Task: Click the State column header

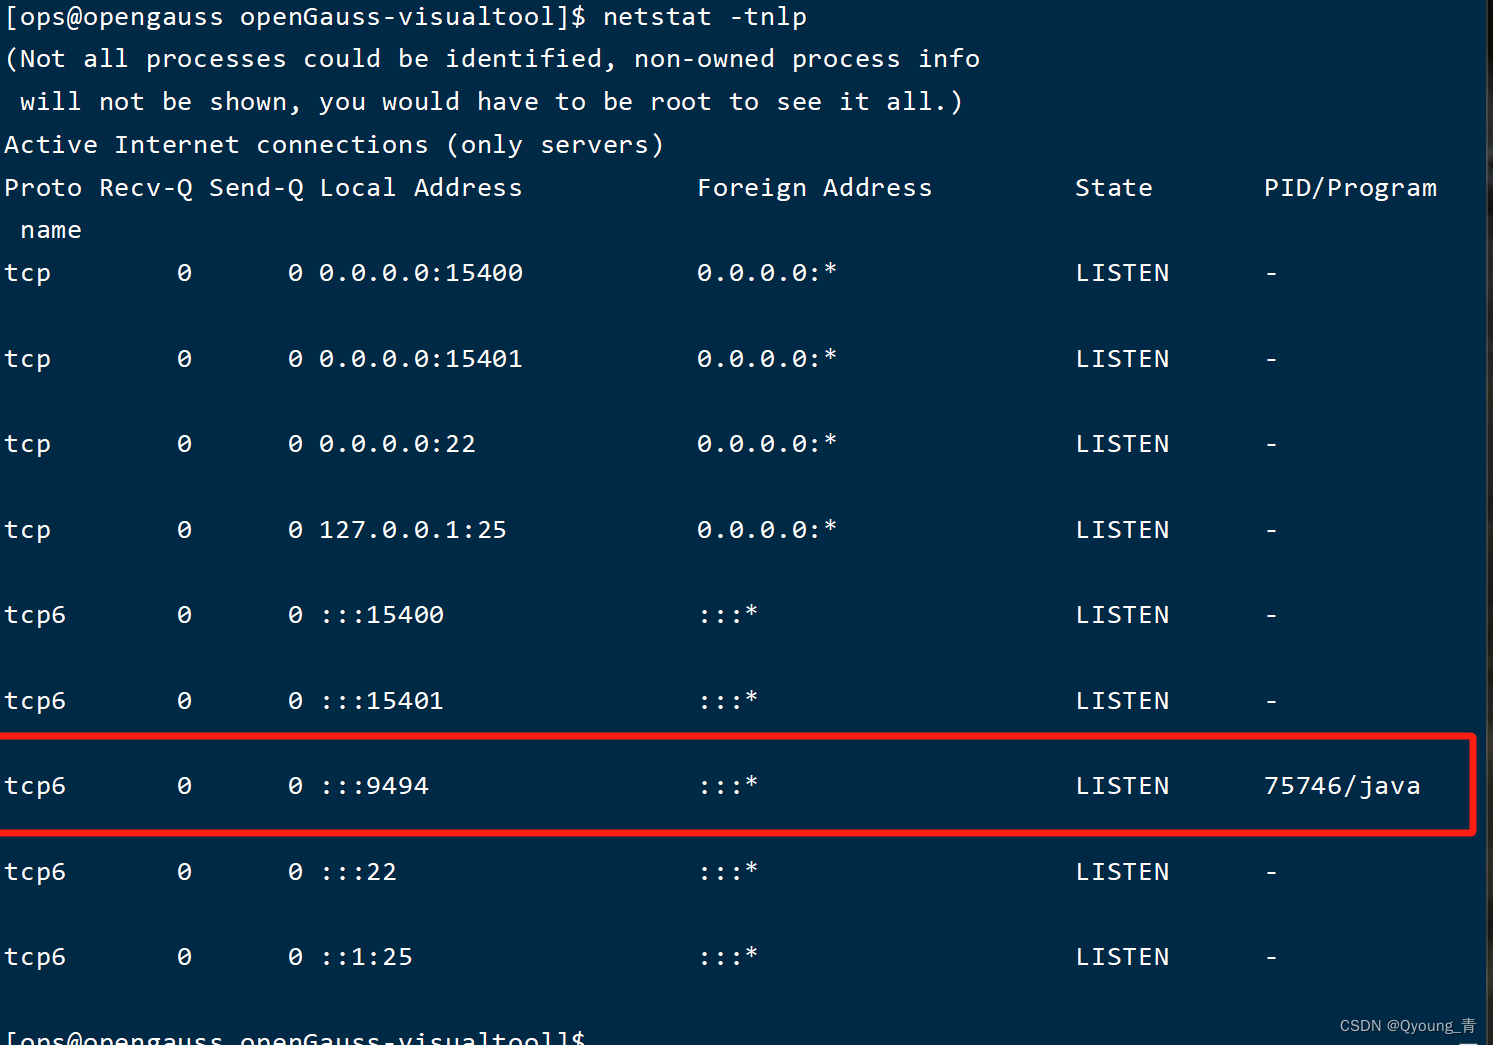Action: click(x=1113, y=187)
